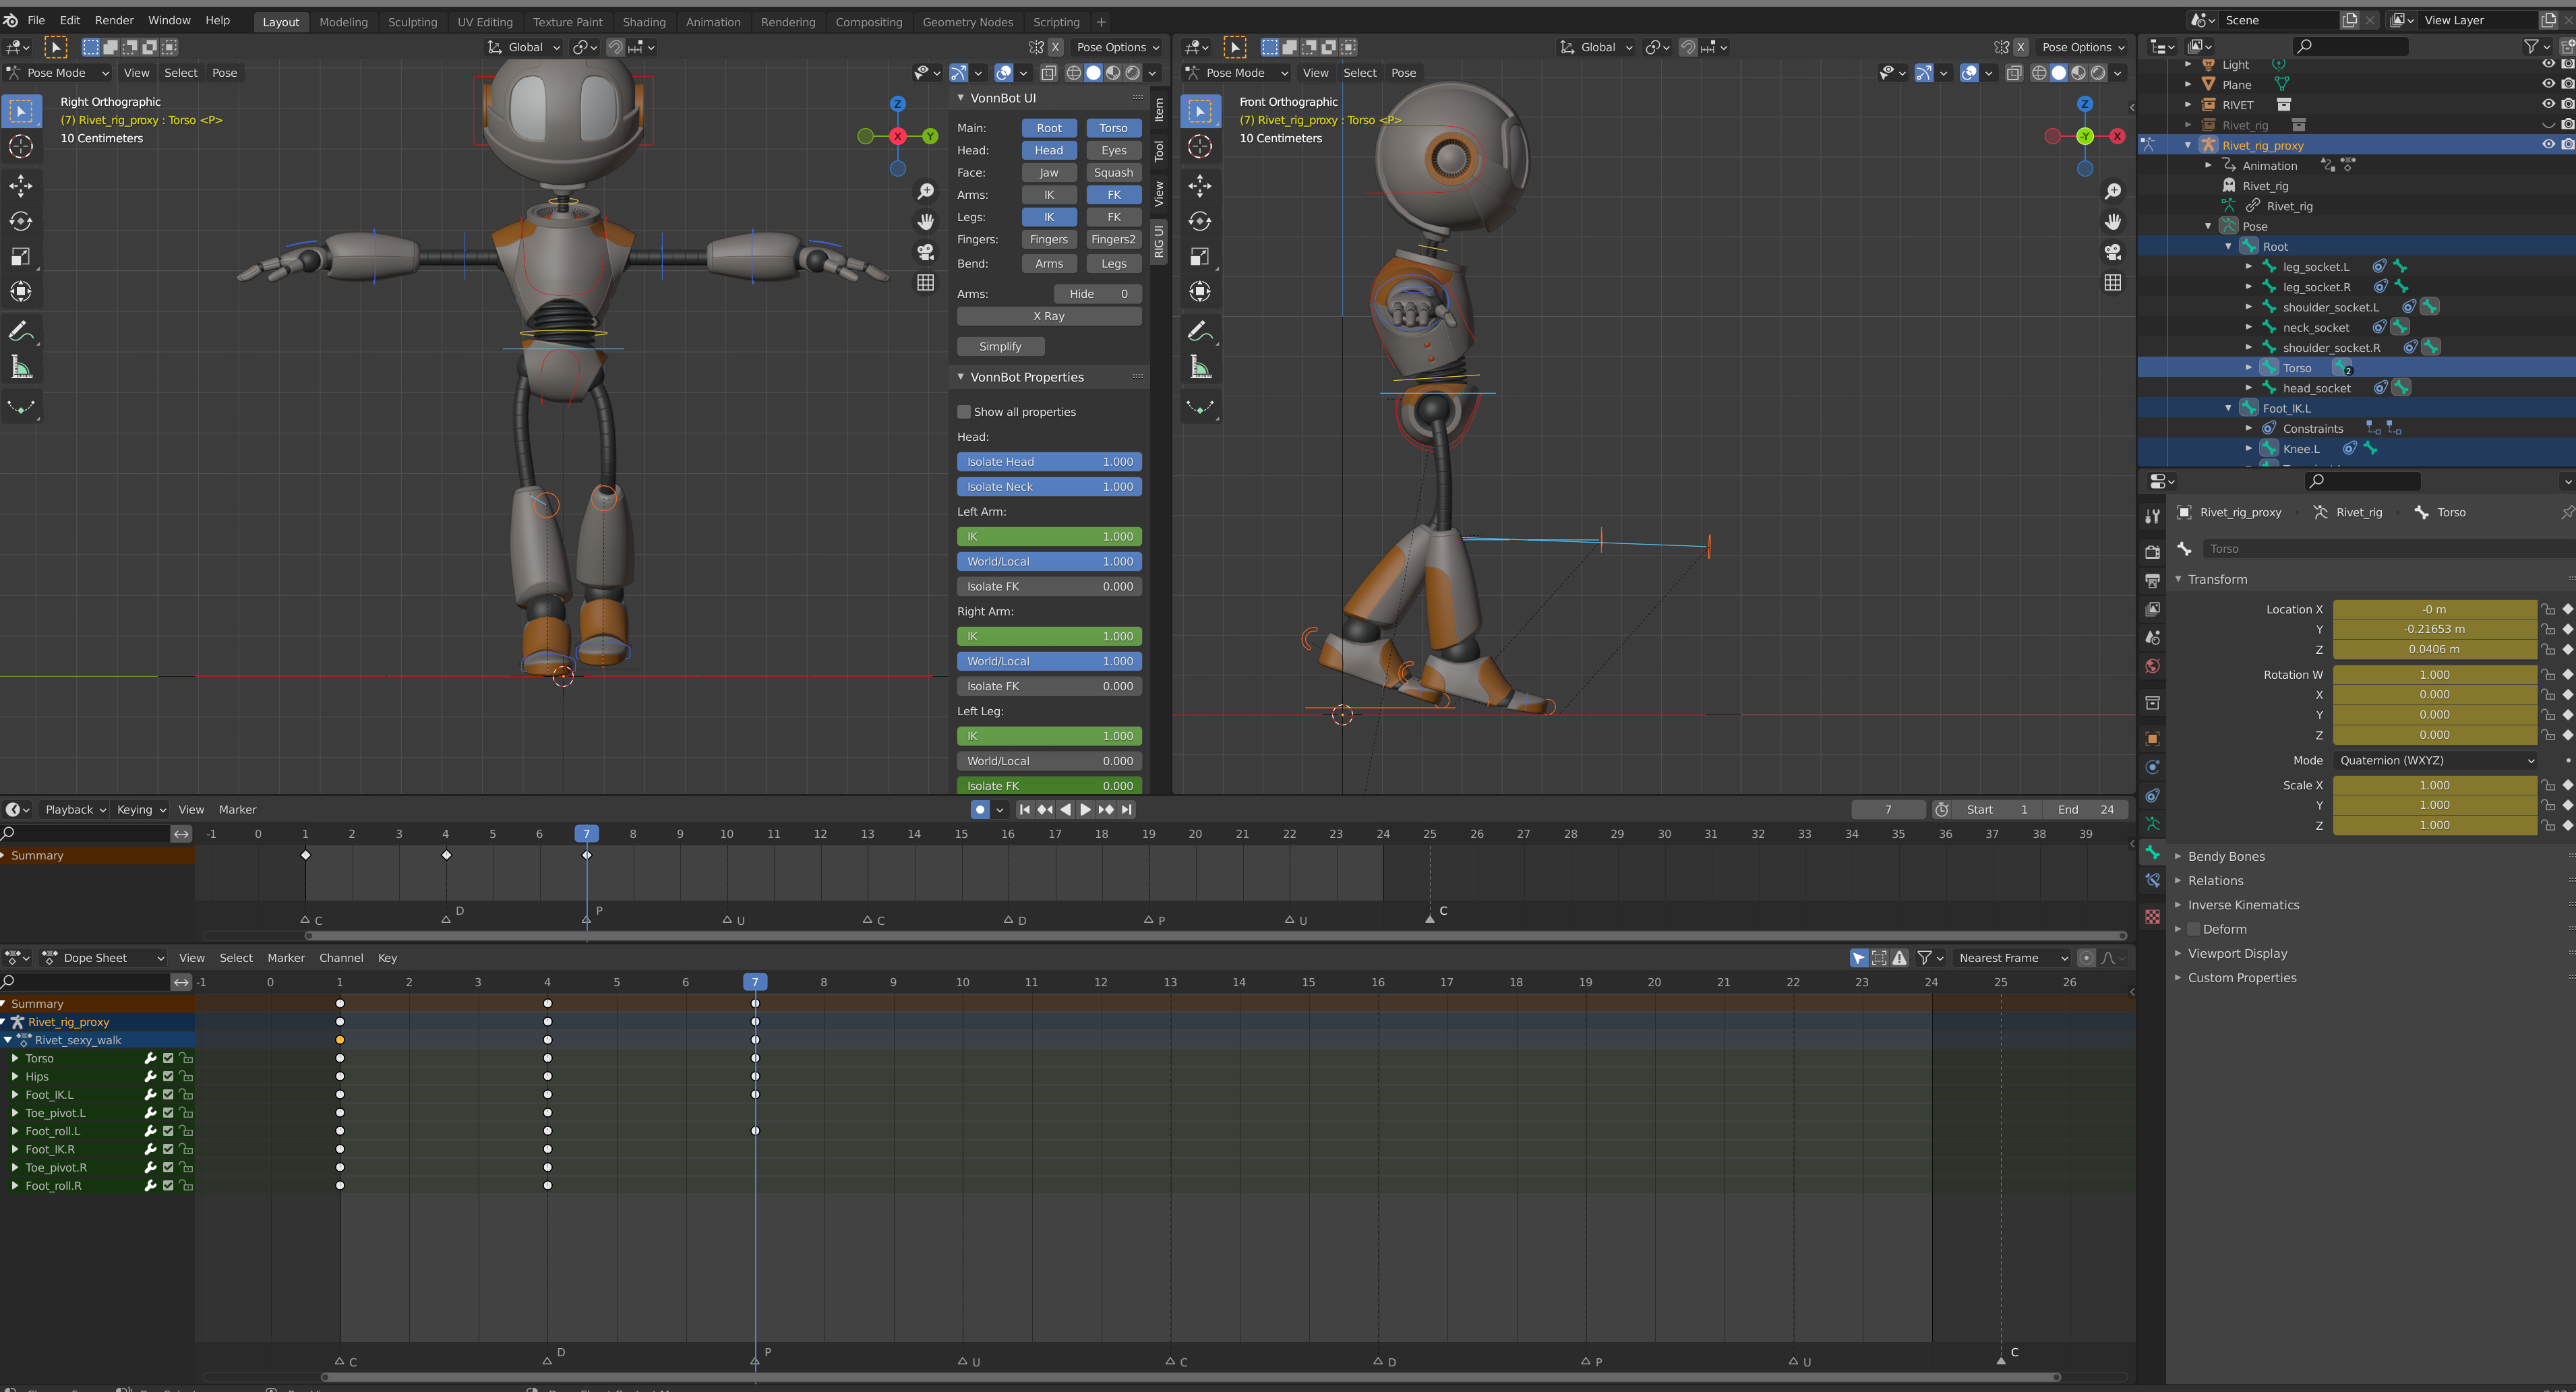Screen dimensions: 2576x1392
Task: Click the camera view icon in left viewport
Action: click(926, 252)
